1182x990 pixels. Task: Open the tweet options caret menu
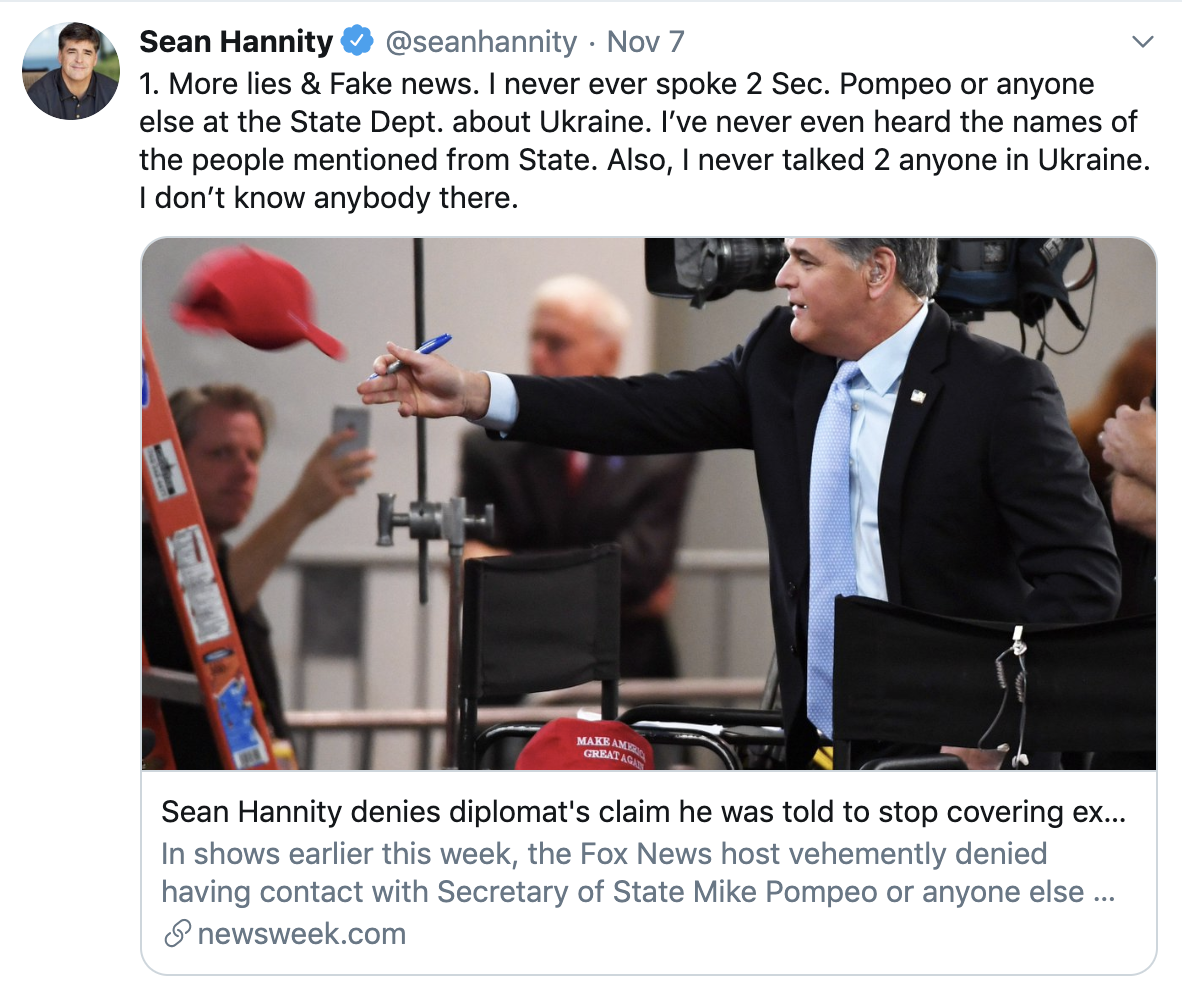pyautogui.click(x=1141, y=42)
